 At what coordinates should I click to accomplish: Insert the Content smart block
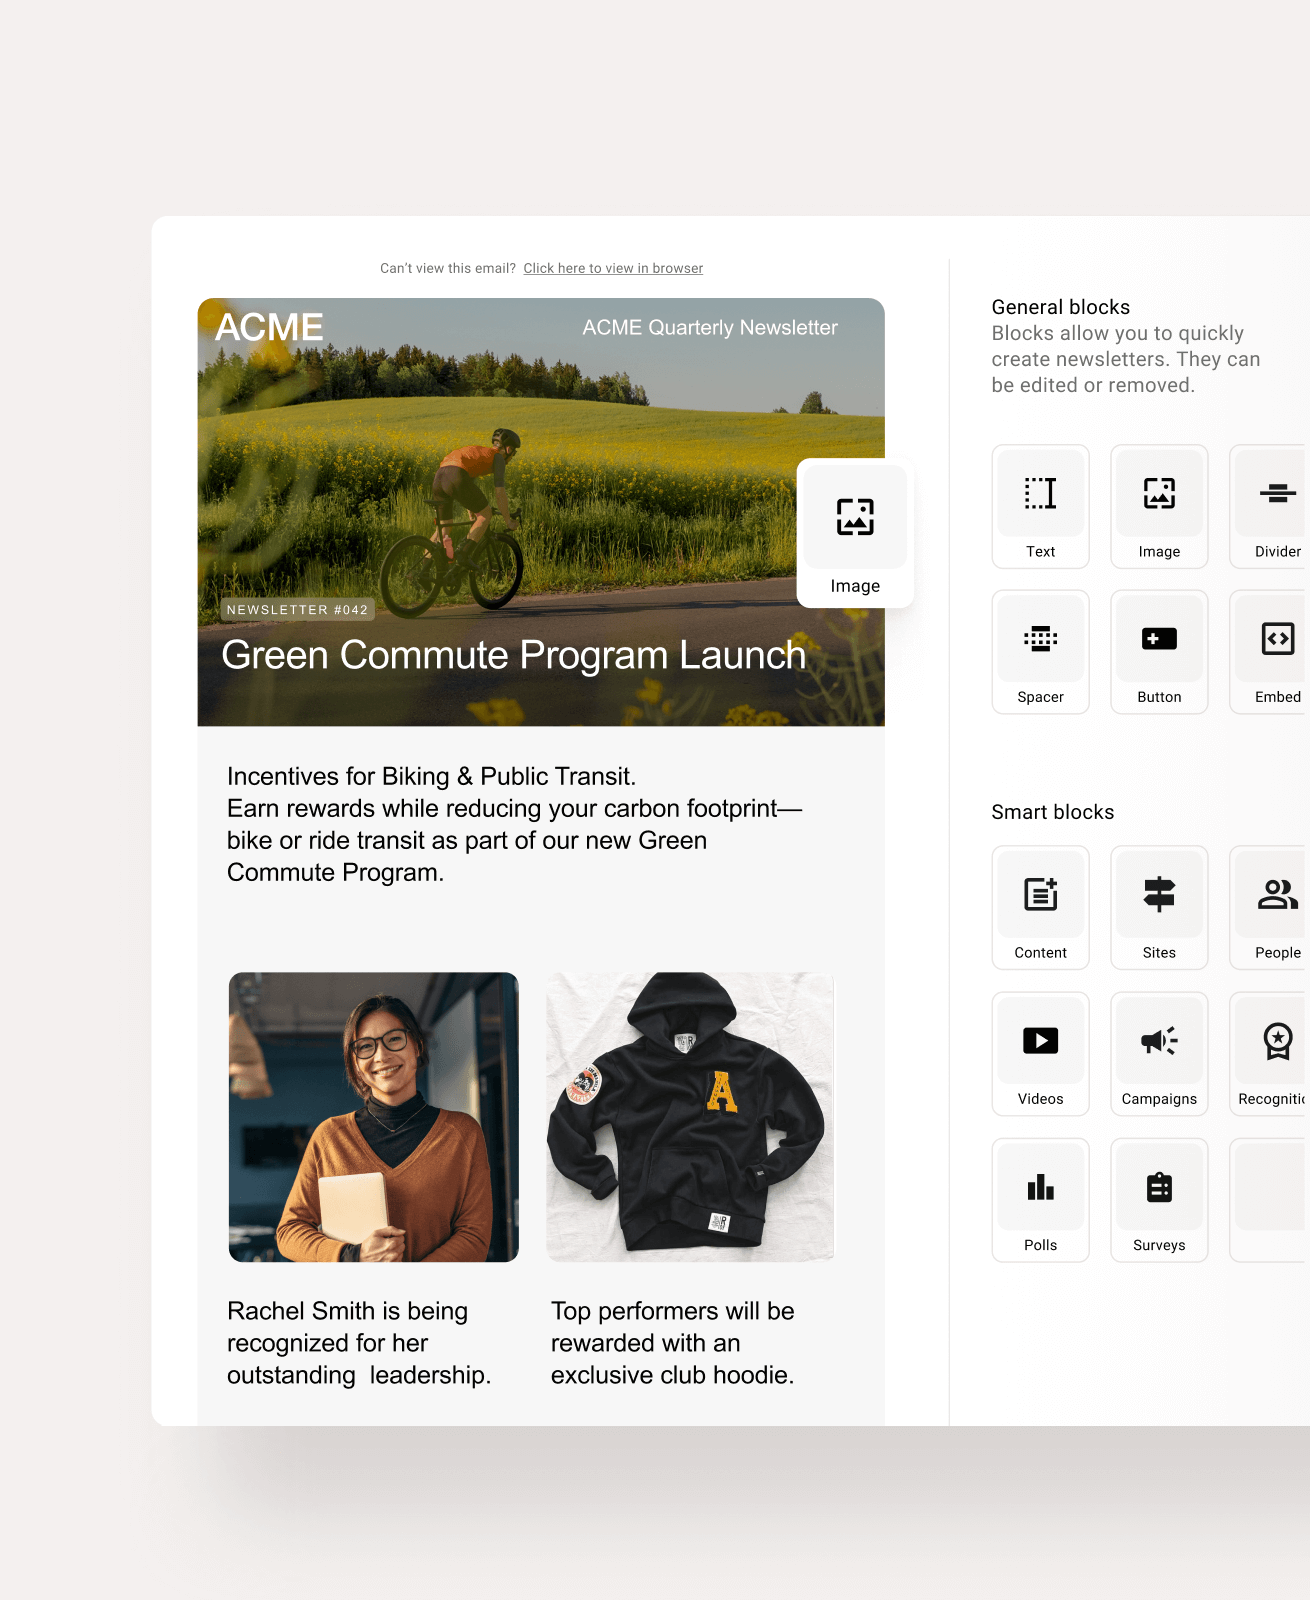pos(1040,907)
